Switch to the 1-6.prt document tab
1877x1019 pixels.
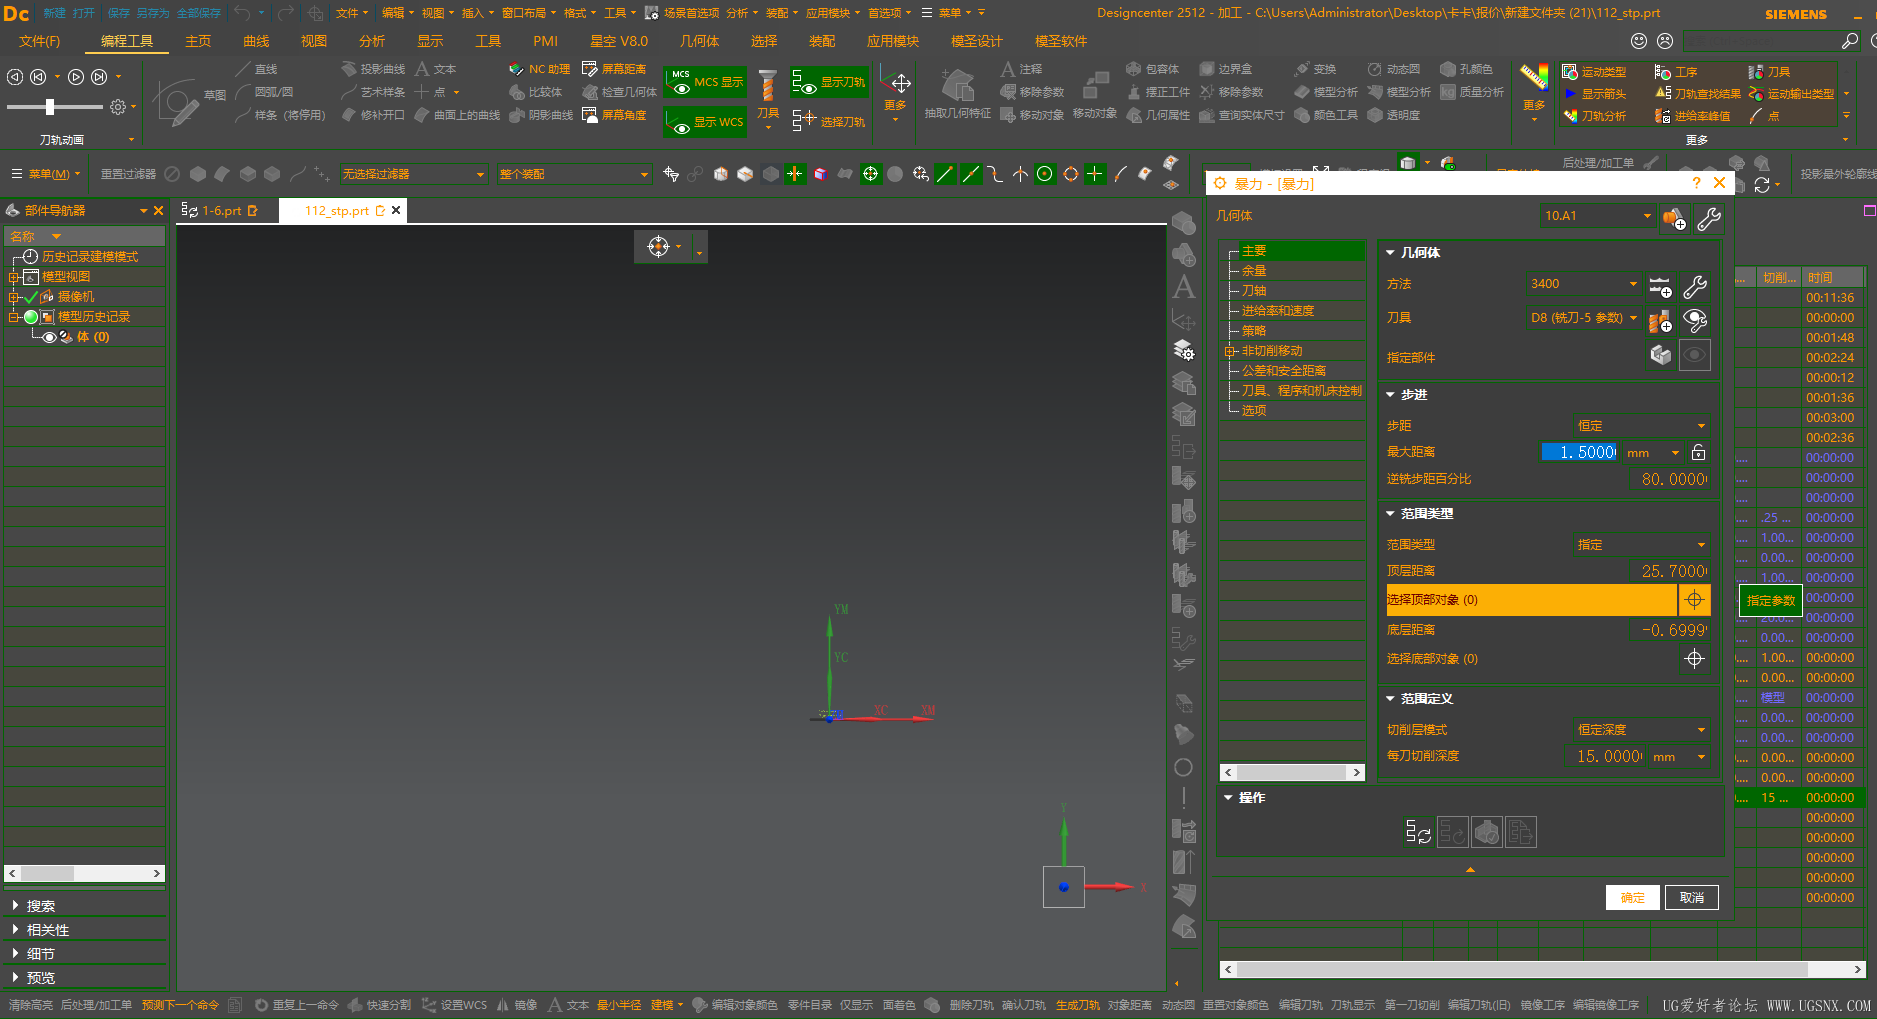pyautogui.click(x=221, y=211)
